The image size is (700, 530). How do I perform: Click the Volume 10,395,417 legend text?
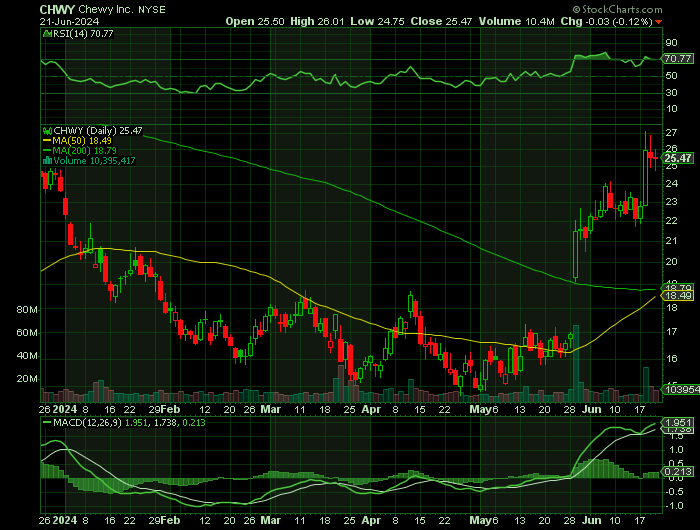coord(94,161)
